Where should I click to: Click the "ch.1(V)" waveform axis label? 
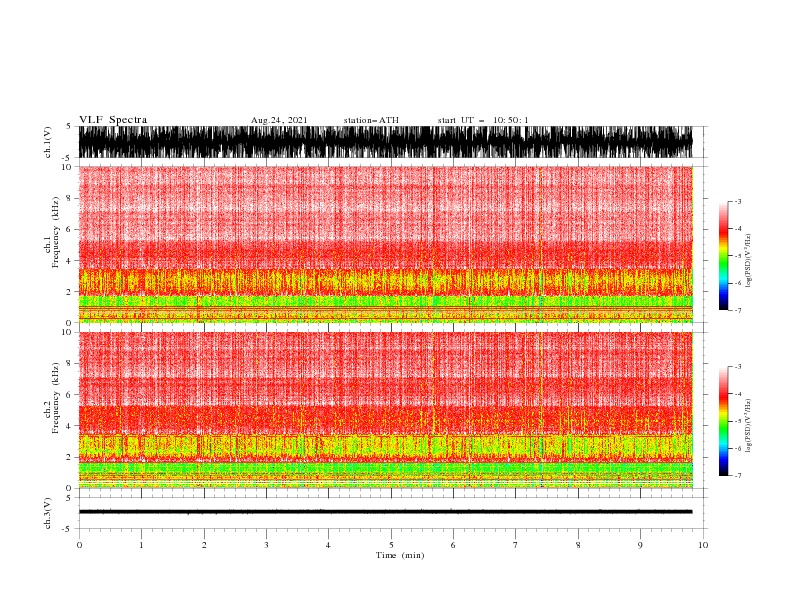(x=48, y=142)
